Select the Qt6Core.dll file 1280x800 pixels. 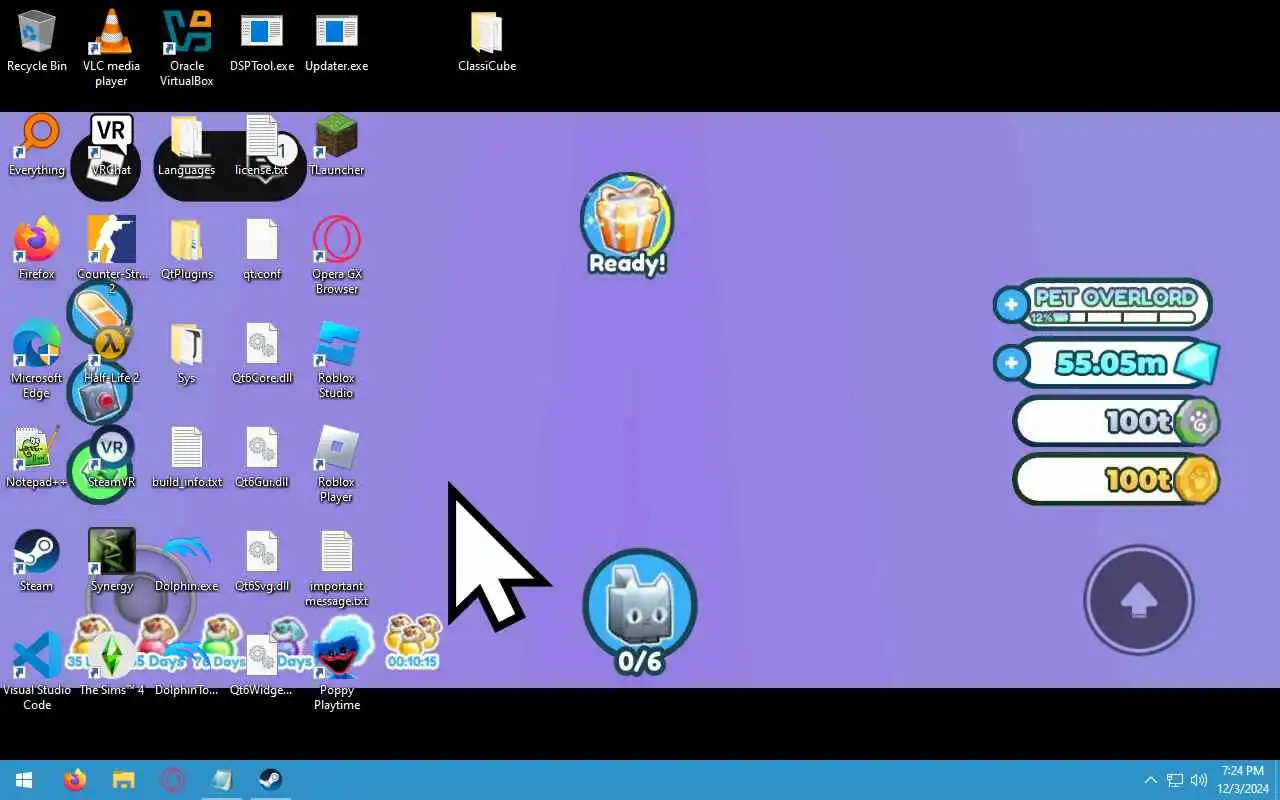click(262, 354)
